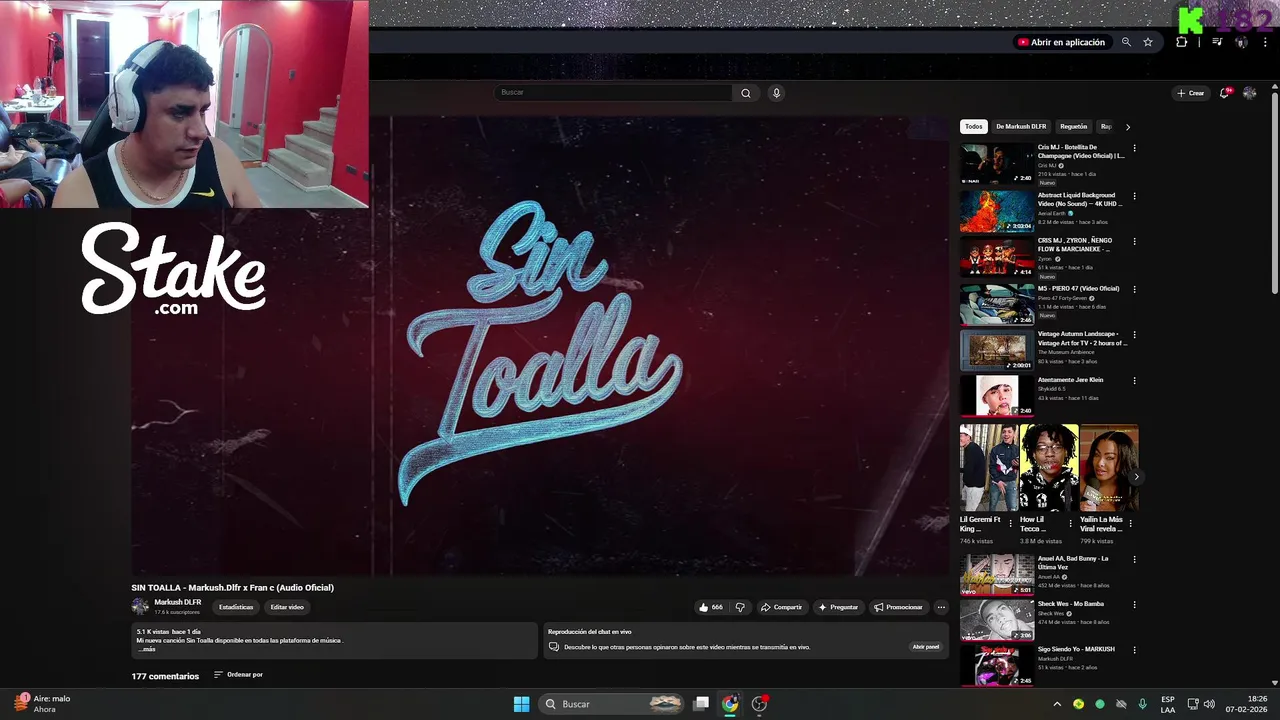Screen dimensions: 1280x720
Task: Activate voice search microphone icon
Action: pyautogui.click(x=776, y=93)
